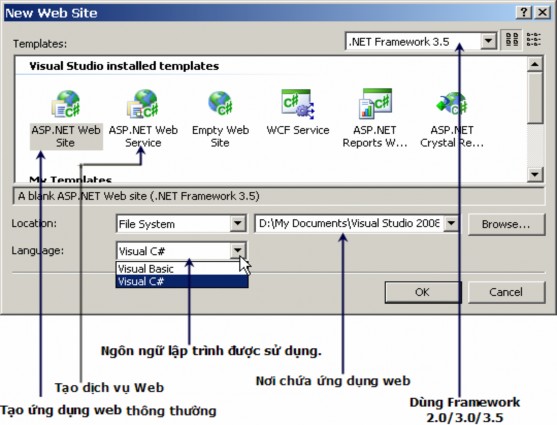Image resolution: width=557 pixels, height=425 pixels.
Task: Open the .NET Framework version dropdown
Action: click(x=488, y=41)
